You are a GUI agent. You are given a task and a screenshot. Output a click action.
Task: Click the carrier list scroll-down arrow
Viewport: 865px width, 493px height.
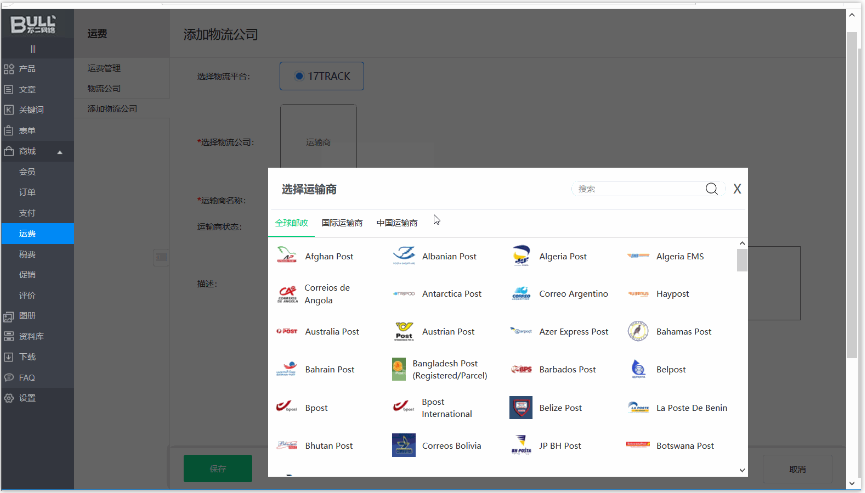pyautogui.click(x=742, y=468)
